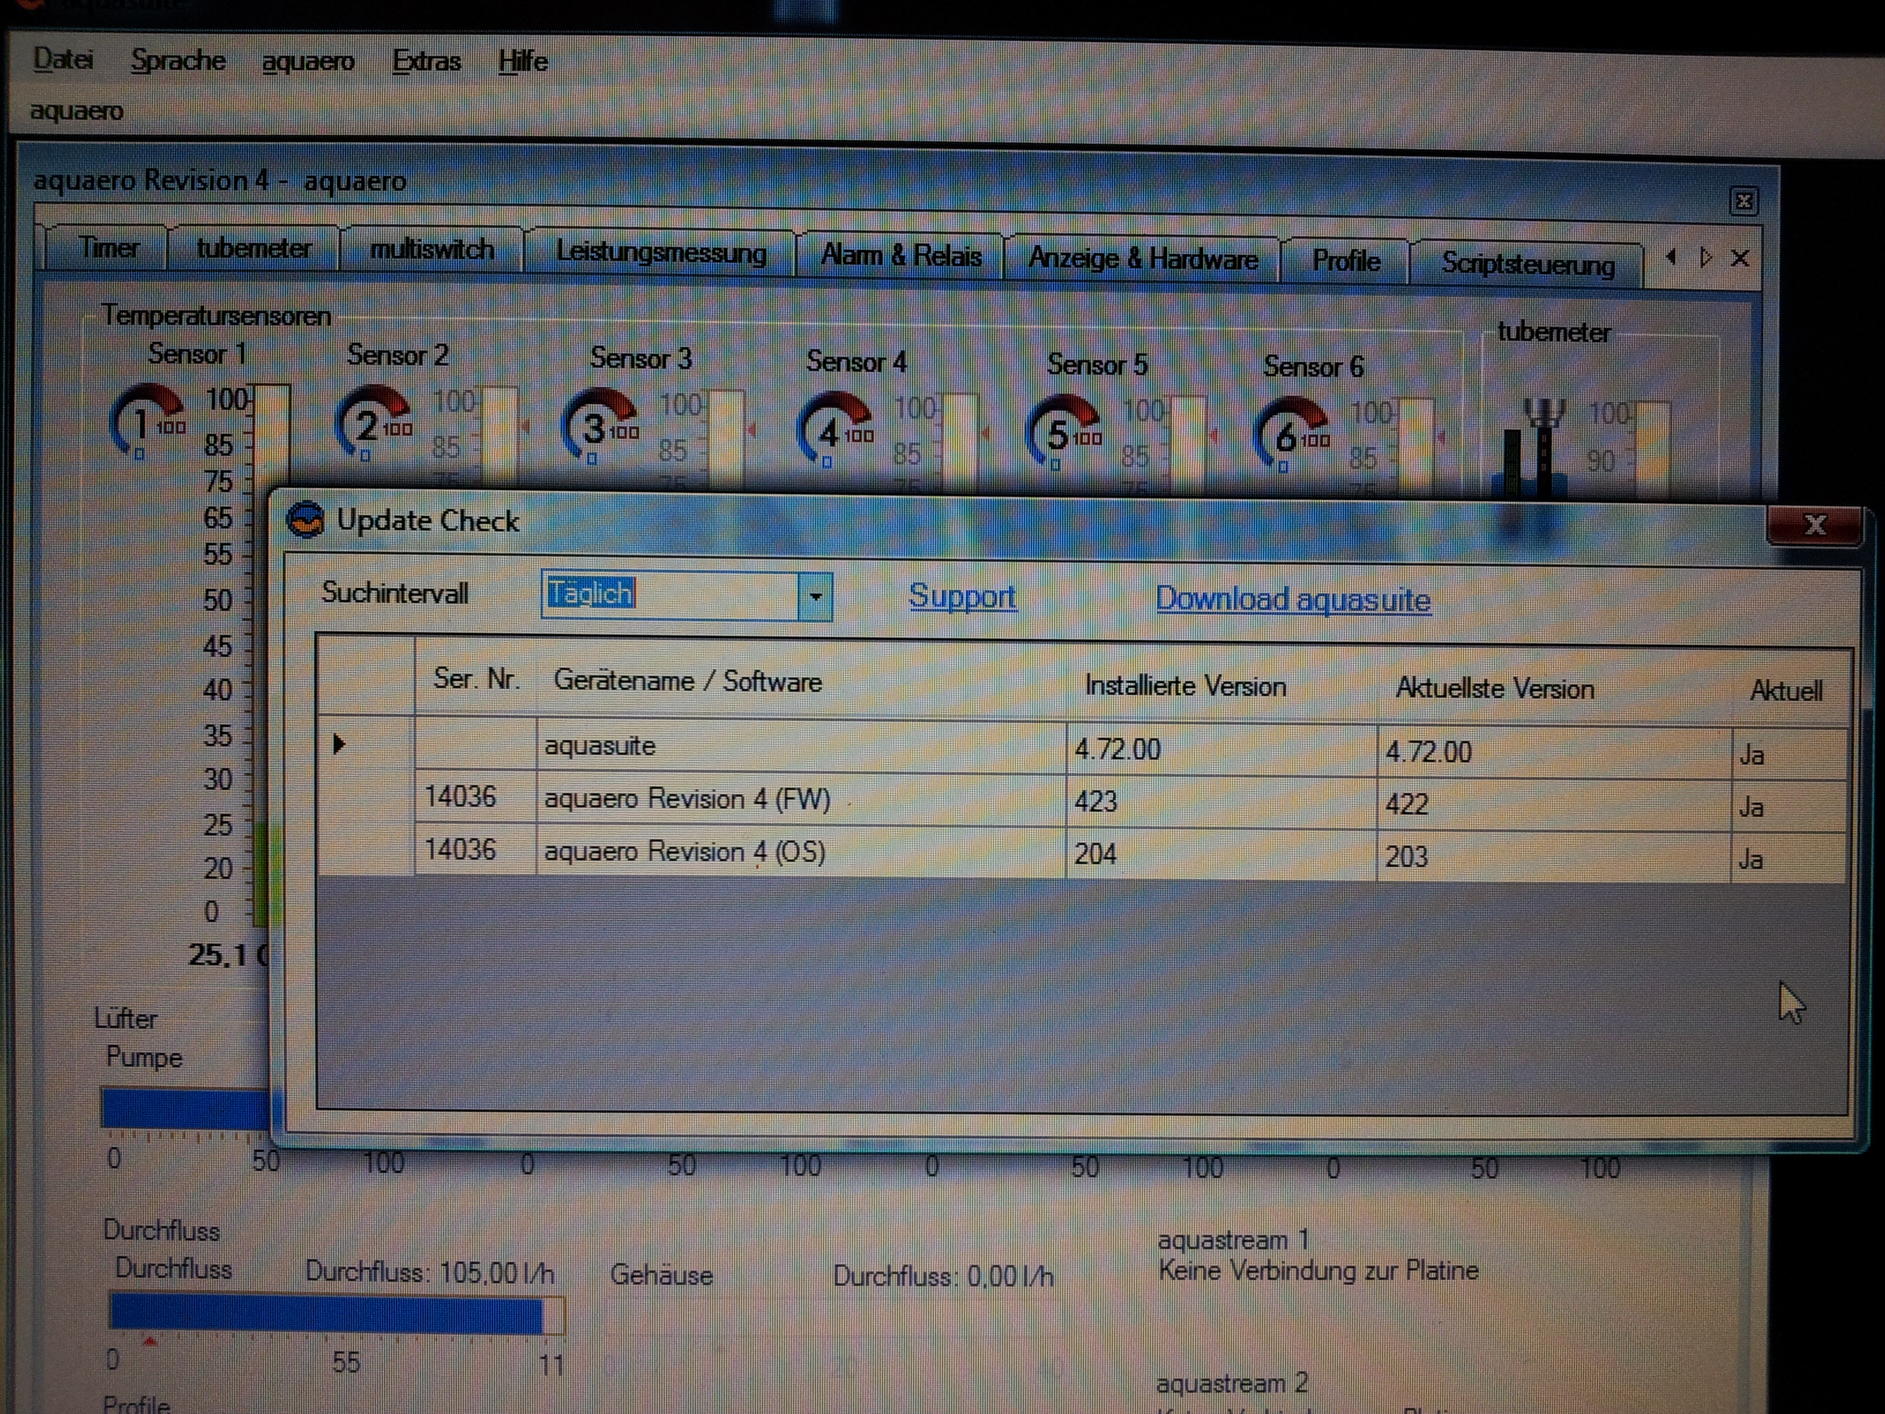Switch to the Profile tab
This screenshot has height=1414, width=1885.
coord(1345,260)
